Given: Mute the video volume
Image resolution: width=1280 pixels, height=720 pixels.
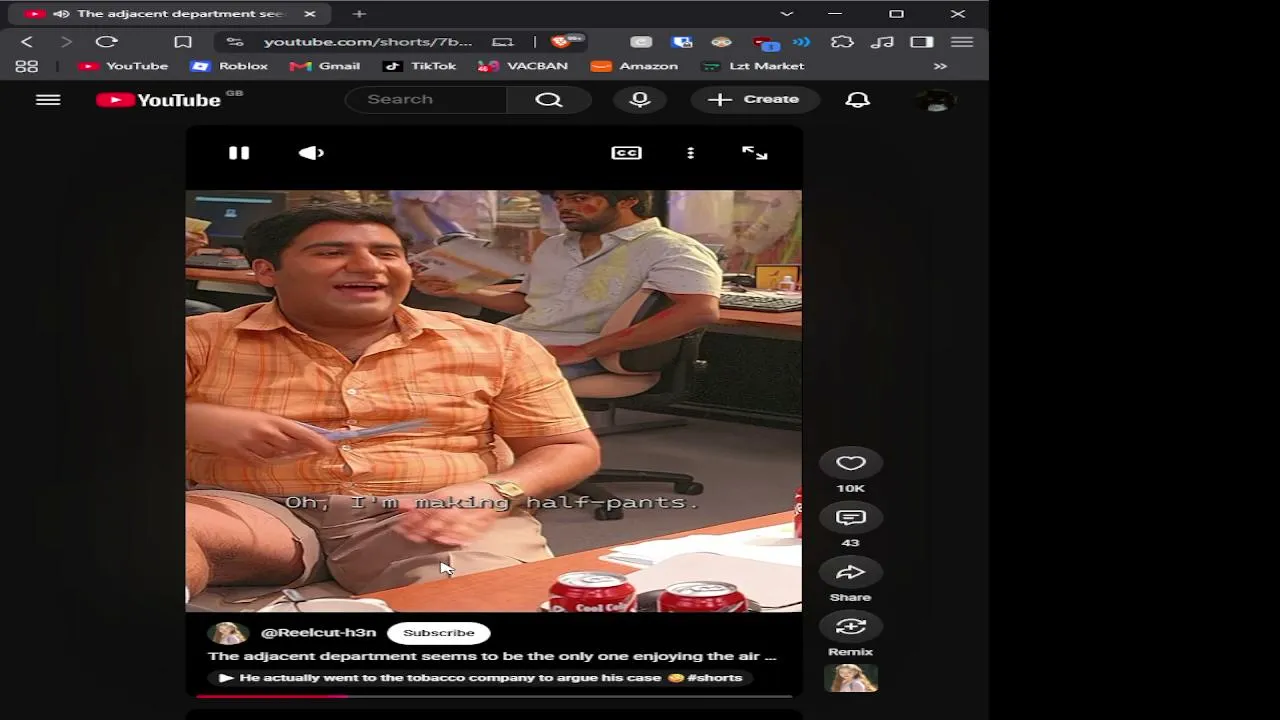Looking at the screenshot, I should point(311,153).
